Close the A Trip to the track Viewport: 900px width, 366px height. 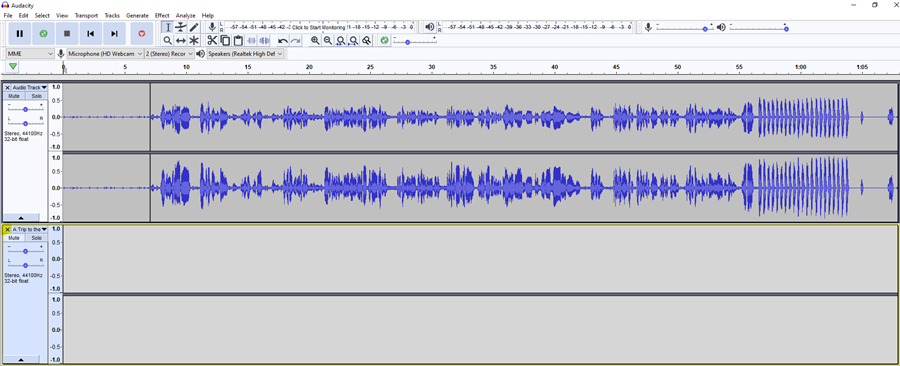click(7, 229)
